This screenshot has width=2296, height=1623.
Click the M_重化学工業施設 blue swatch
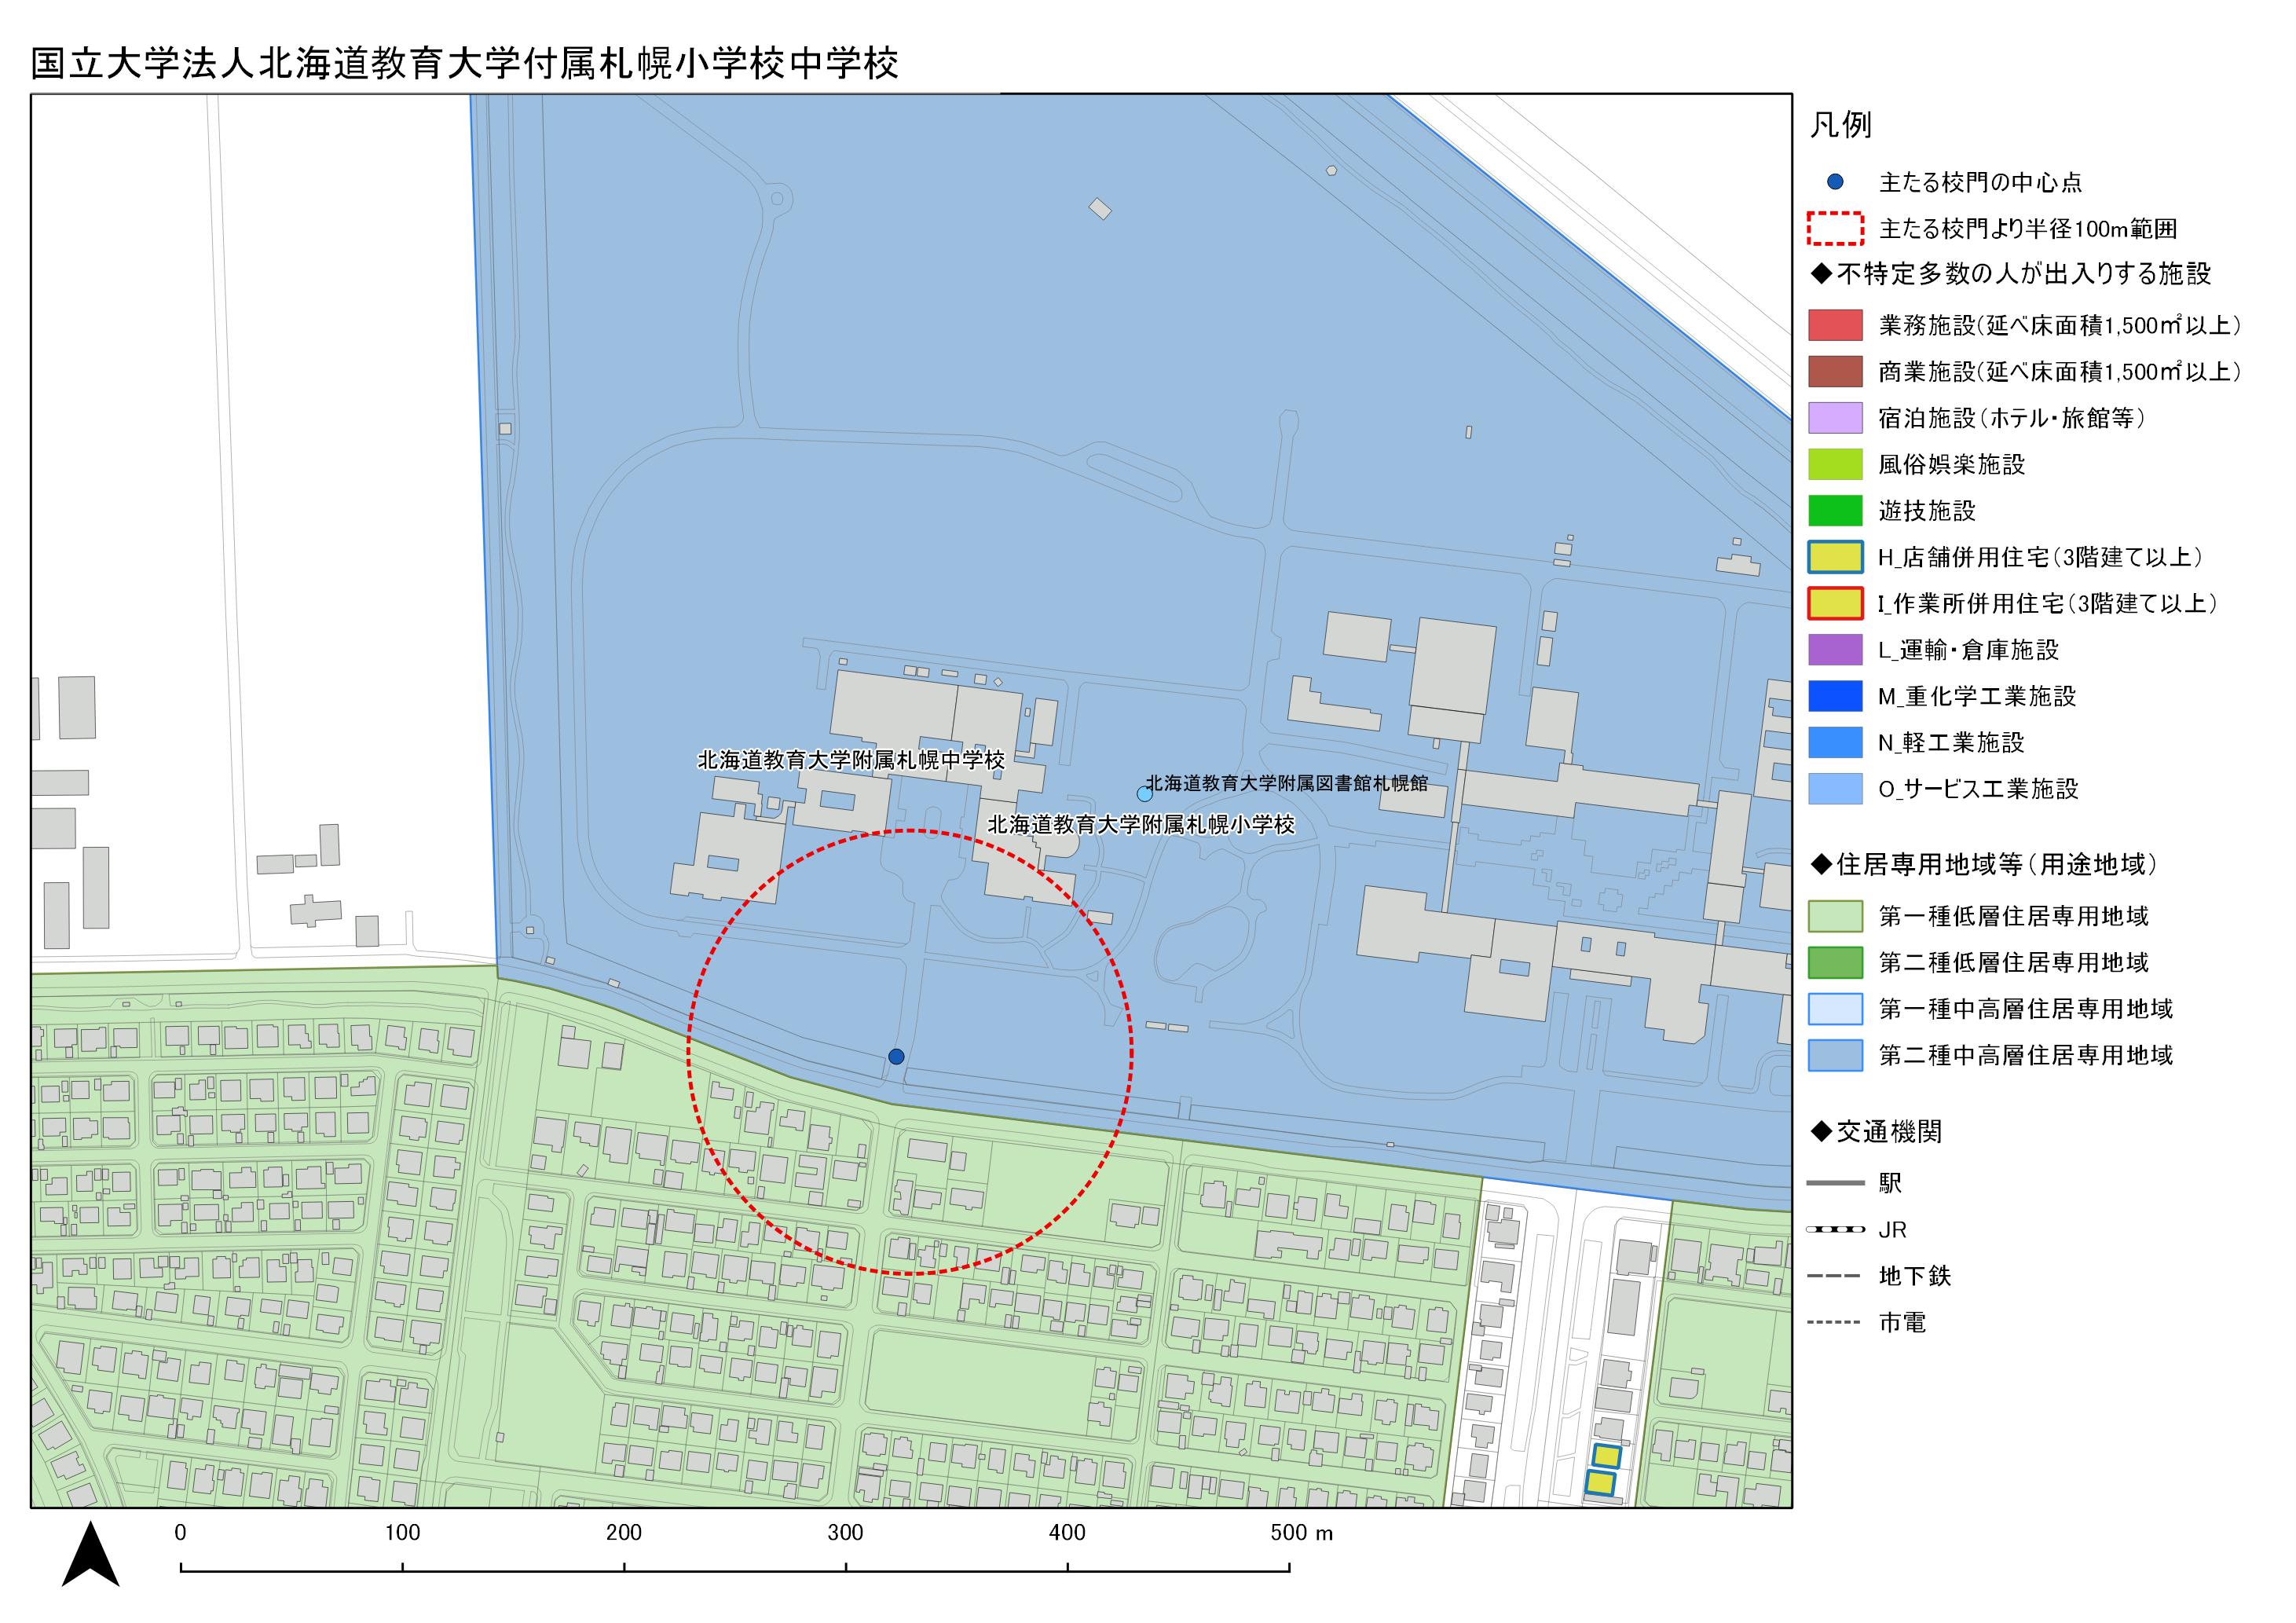(x=1835, y=696)
